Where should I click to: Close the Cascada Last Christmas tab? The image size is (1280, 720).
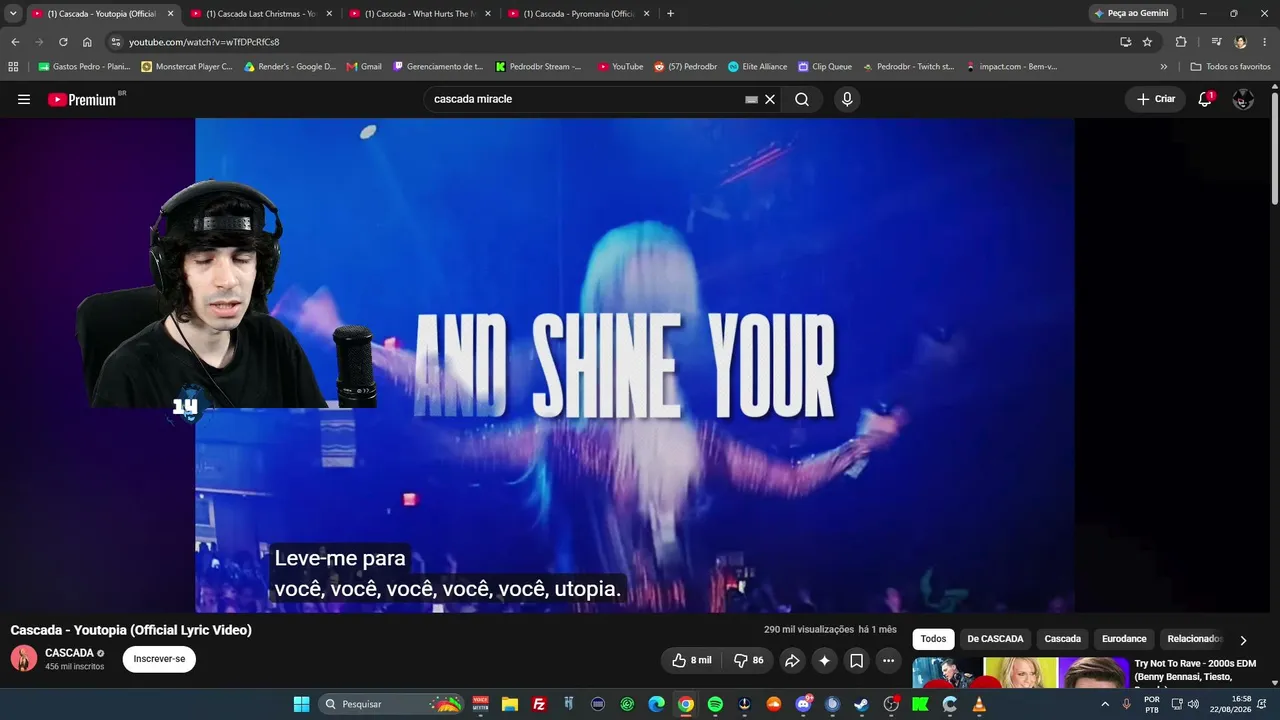pyautogui.click(x=329, y=14)
